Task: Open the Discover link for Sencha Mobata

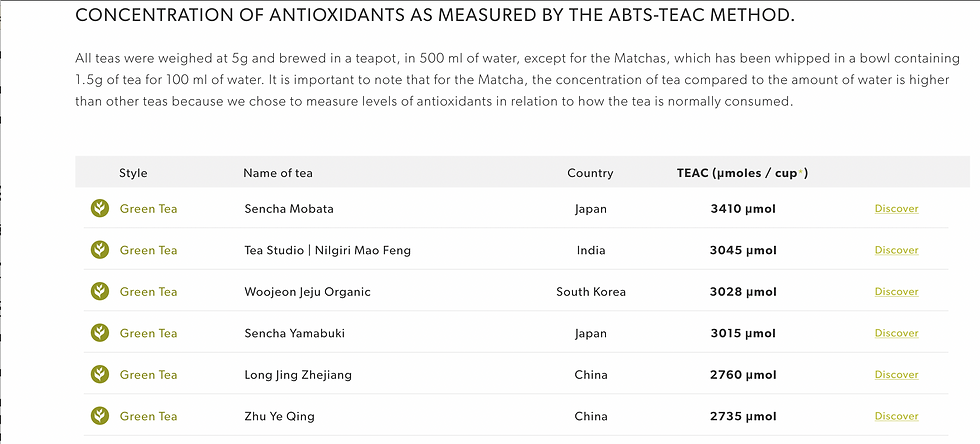Action: click(x=896, y=209)
